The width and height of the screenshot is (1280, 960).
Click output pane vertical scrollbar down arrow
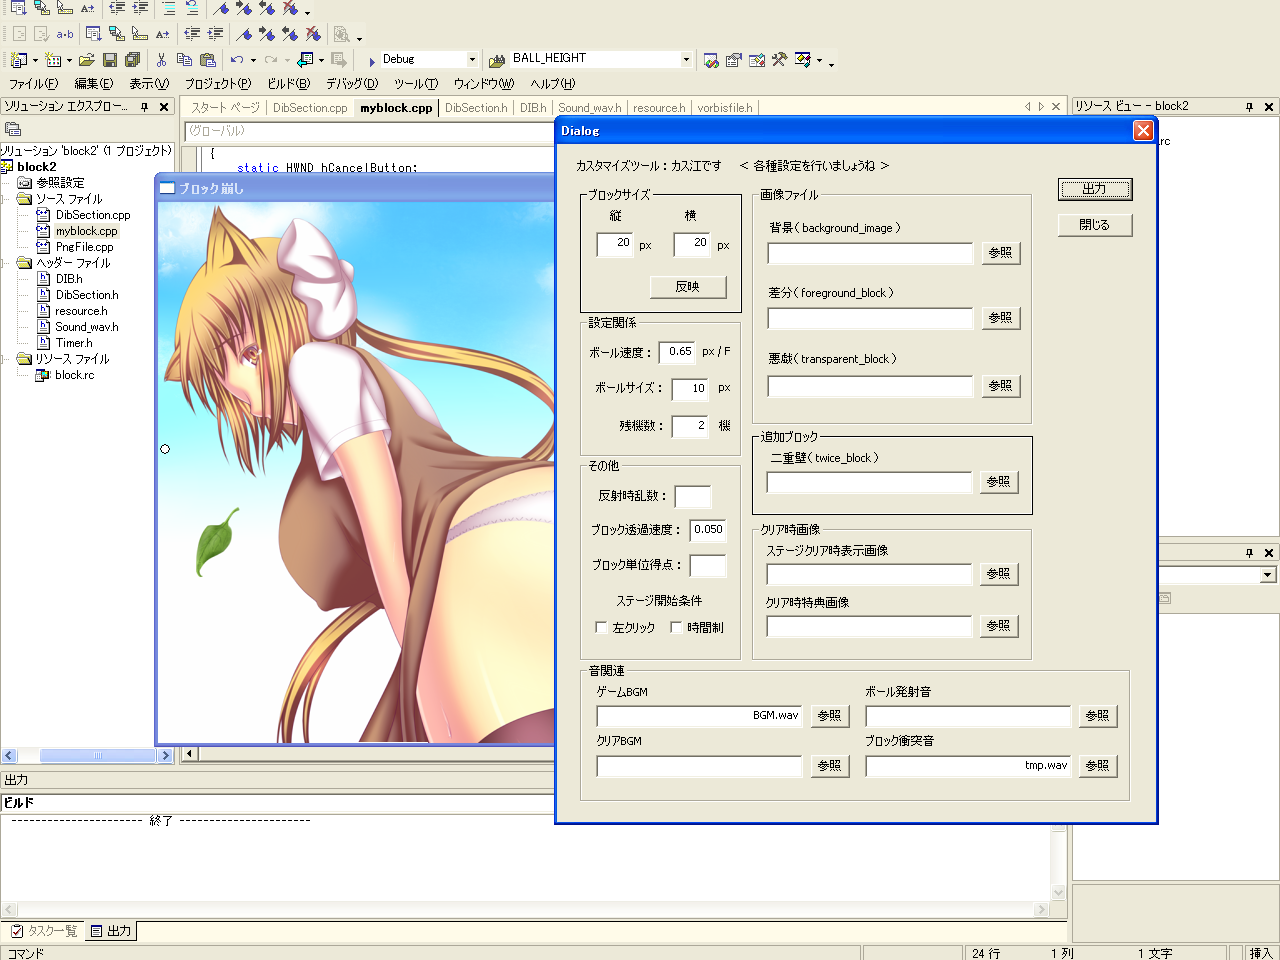click(1059, 893)
